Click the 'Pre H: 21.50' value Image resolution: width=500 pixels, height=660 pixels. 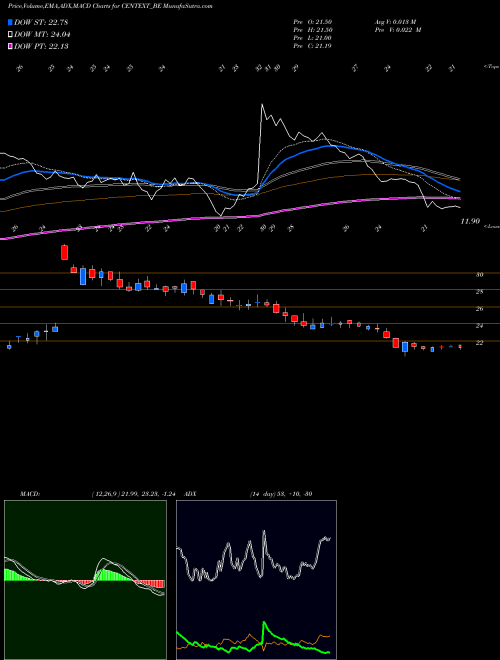click(313, 30)
